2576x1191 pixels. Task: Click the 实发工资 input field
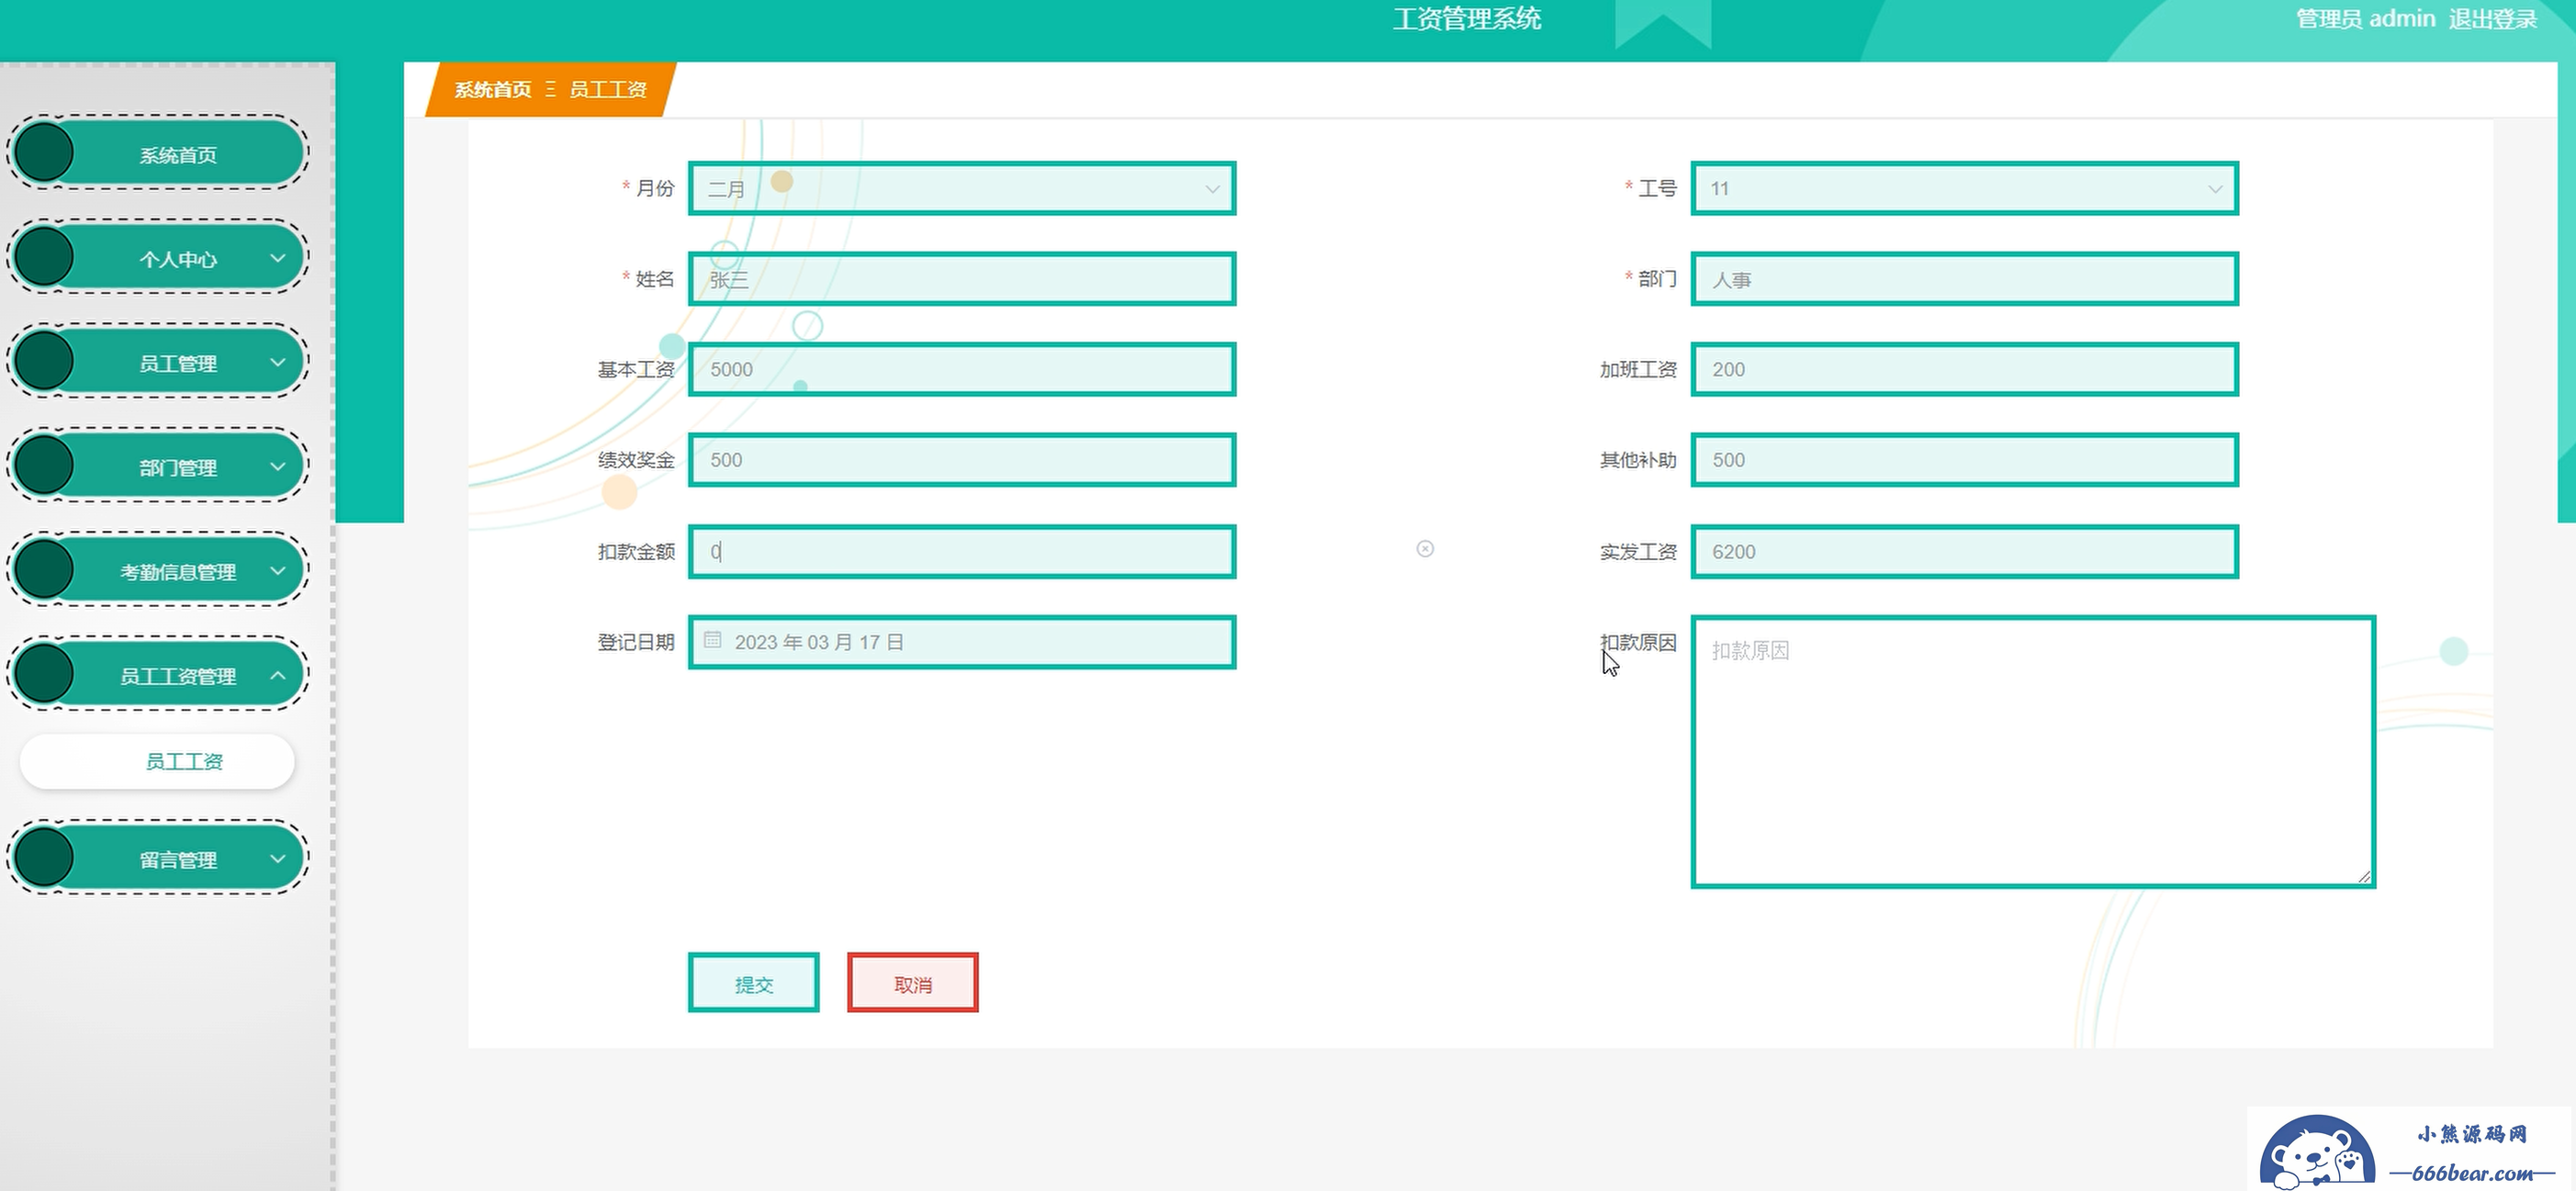1964,551
